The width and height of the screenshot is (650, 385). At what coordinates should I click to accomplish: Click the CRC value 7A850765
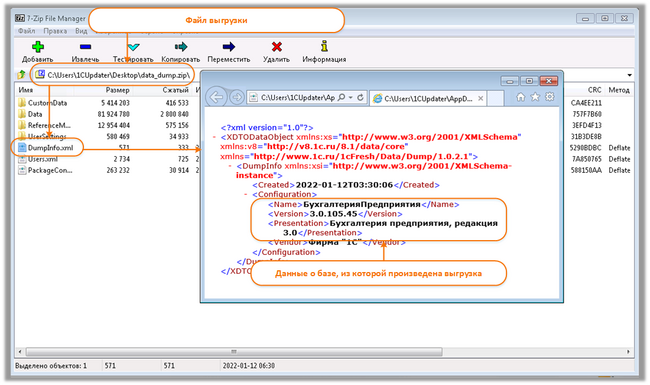point(587,159)
